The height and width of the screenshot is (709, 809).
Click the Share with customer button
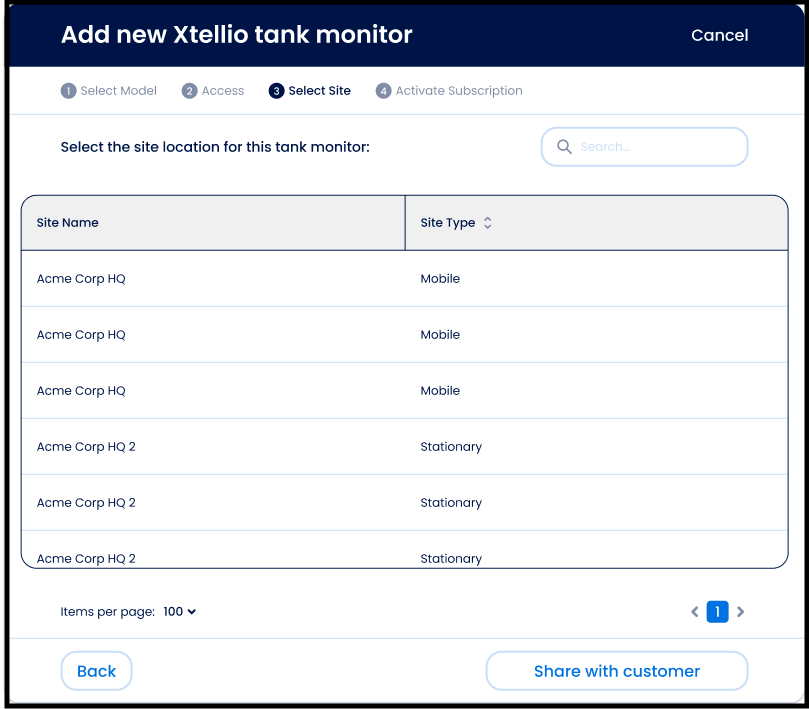coord(616,671)
